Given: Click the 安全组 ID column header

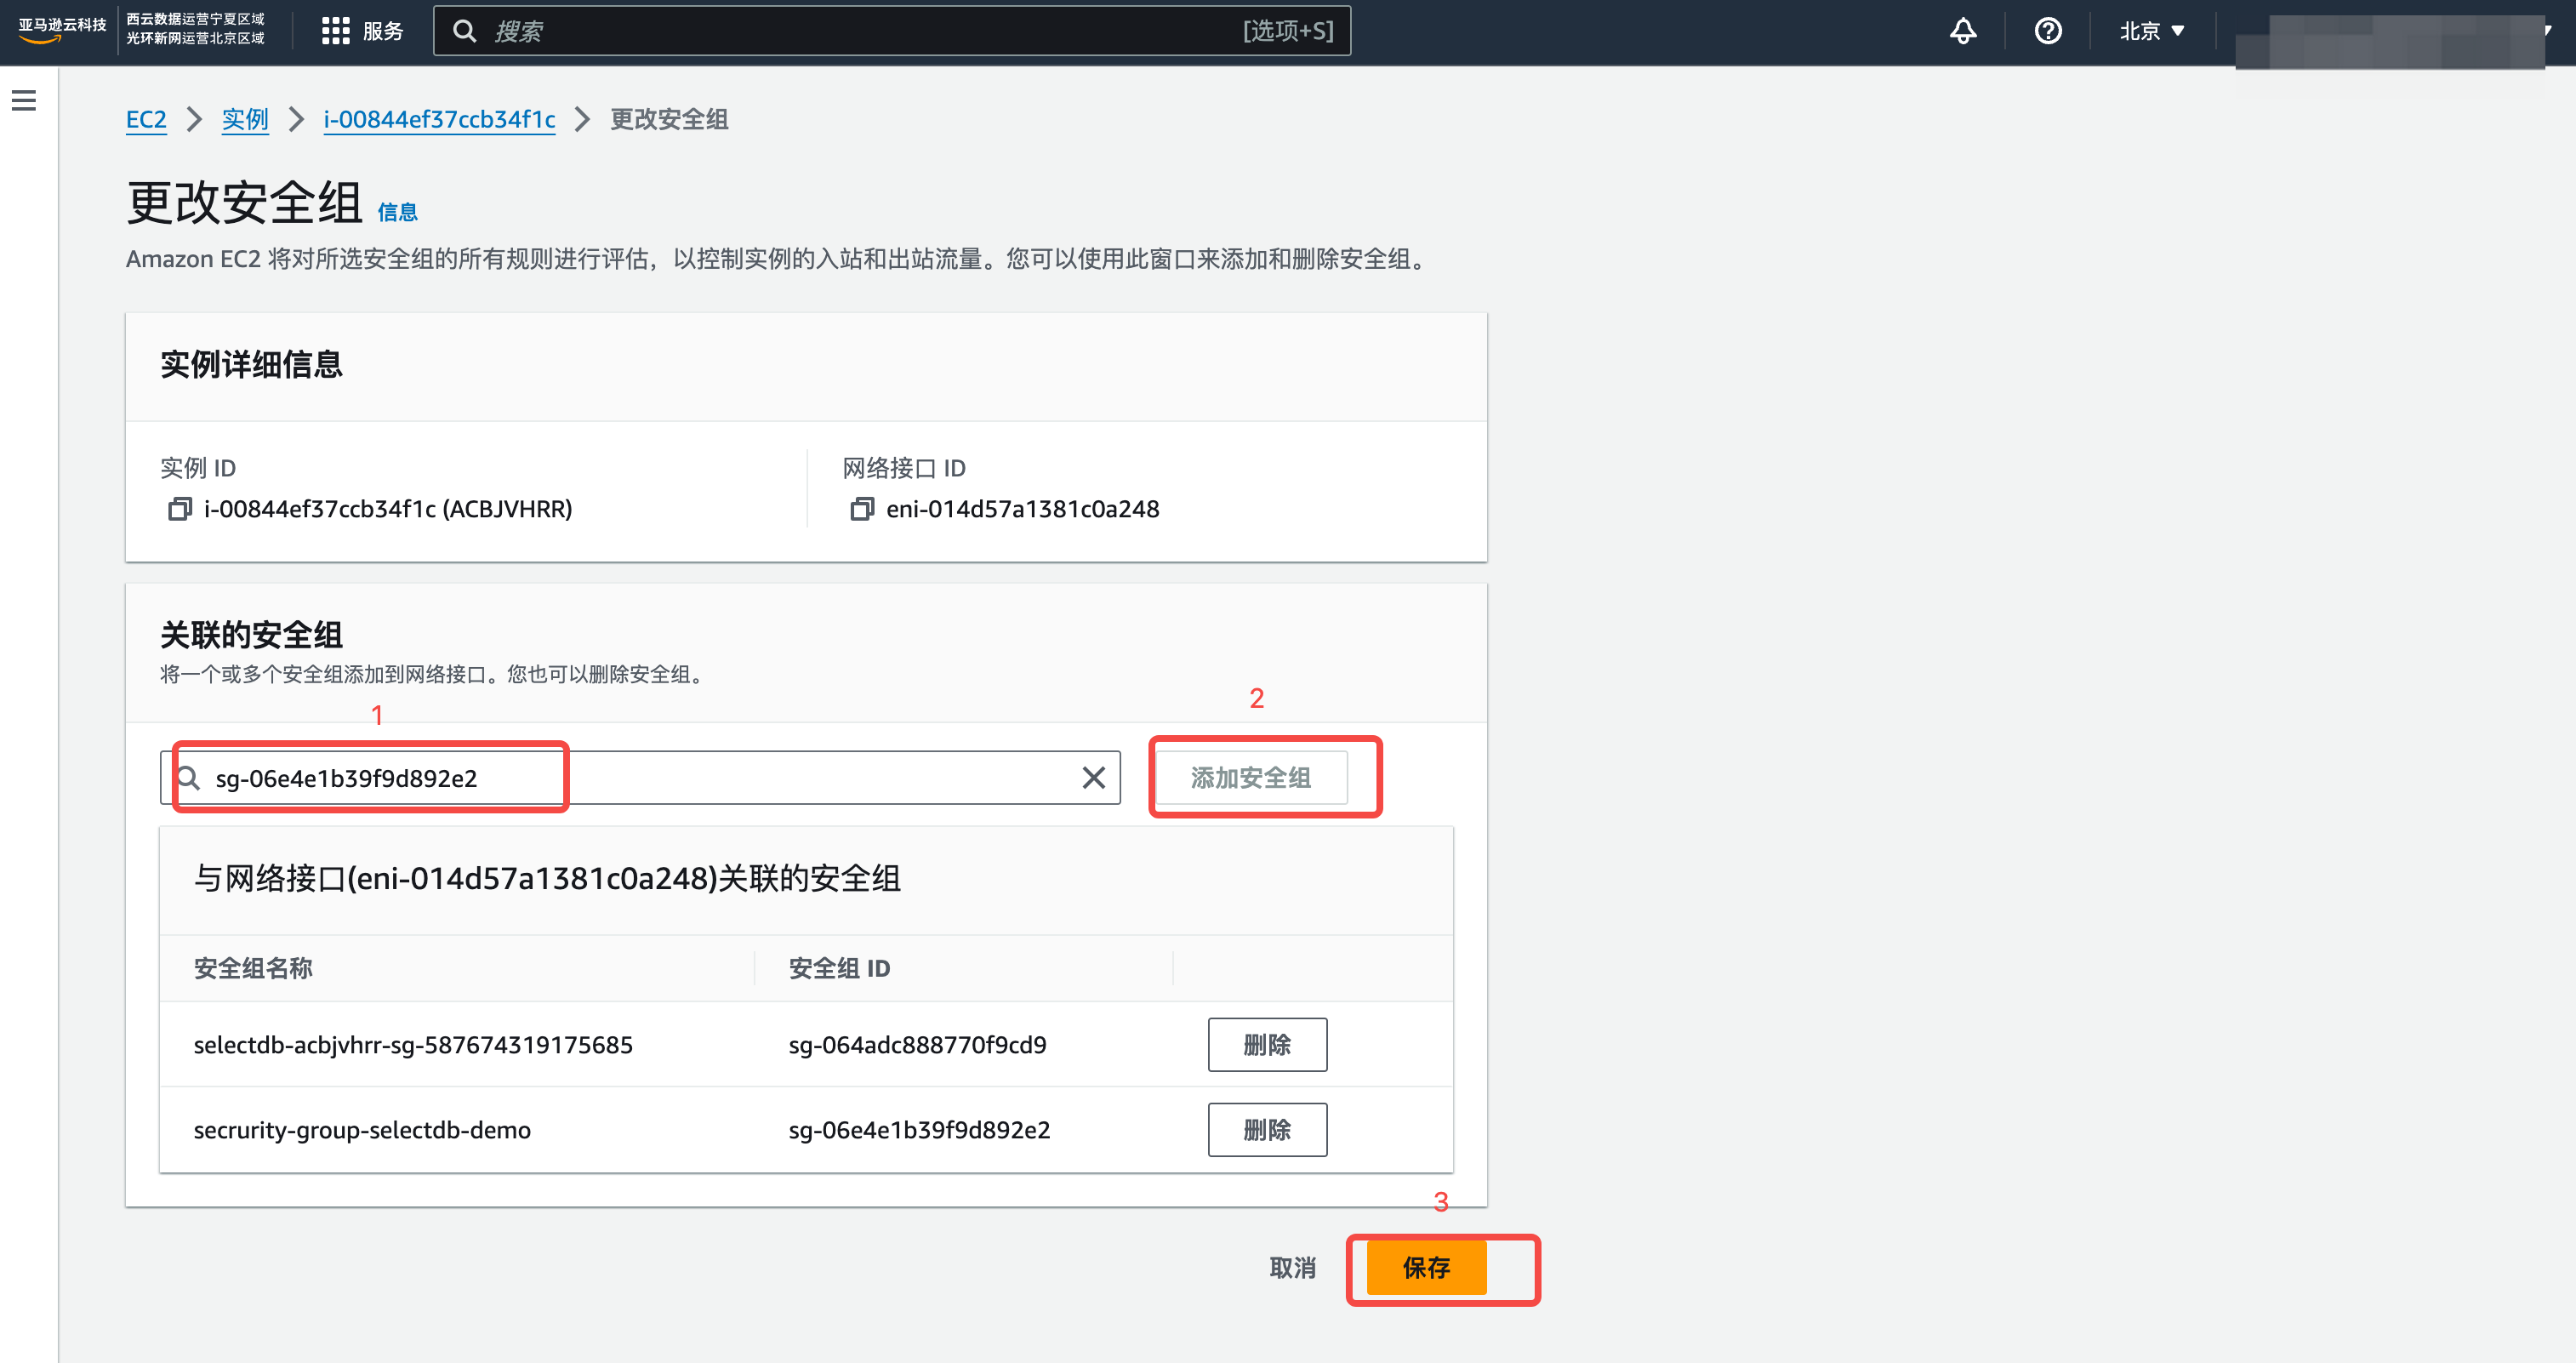Looking at the screenshot, I should (x=839, y=968).
